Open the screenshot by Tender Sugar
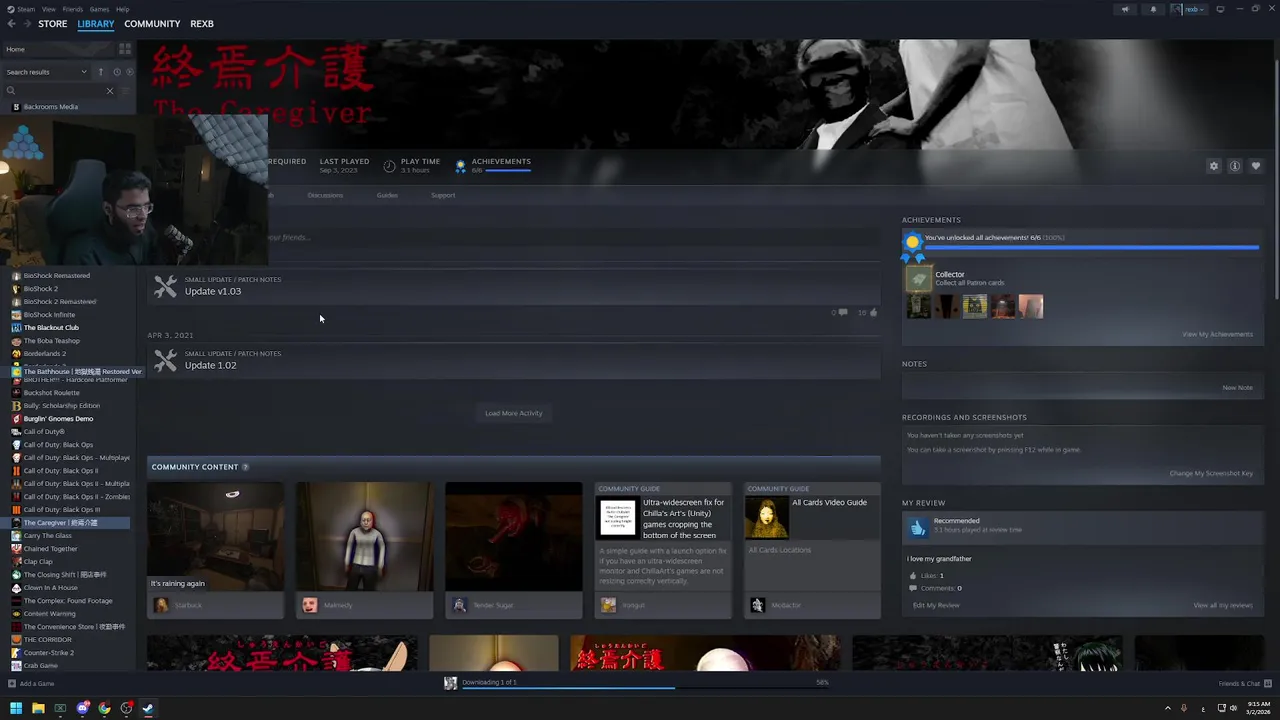 point(513,537)
